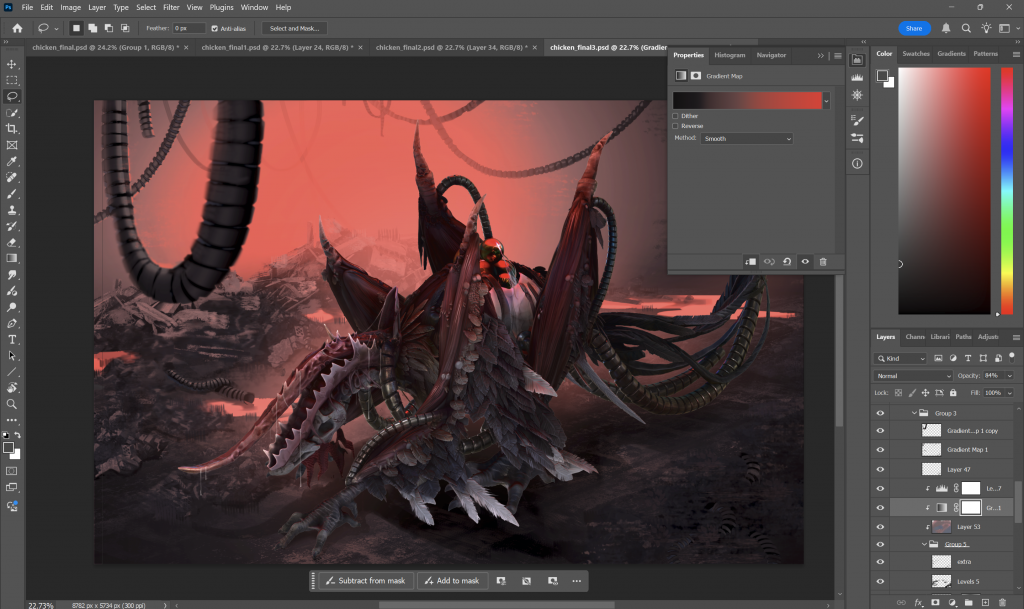
Task: Select the Path Selection tool
Action: [12, 356]
